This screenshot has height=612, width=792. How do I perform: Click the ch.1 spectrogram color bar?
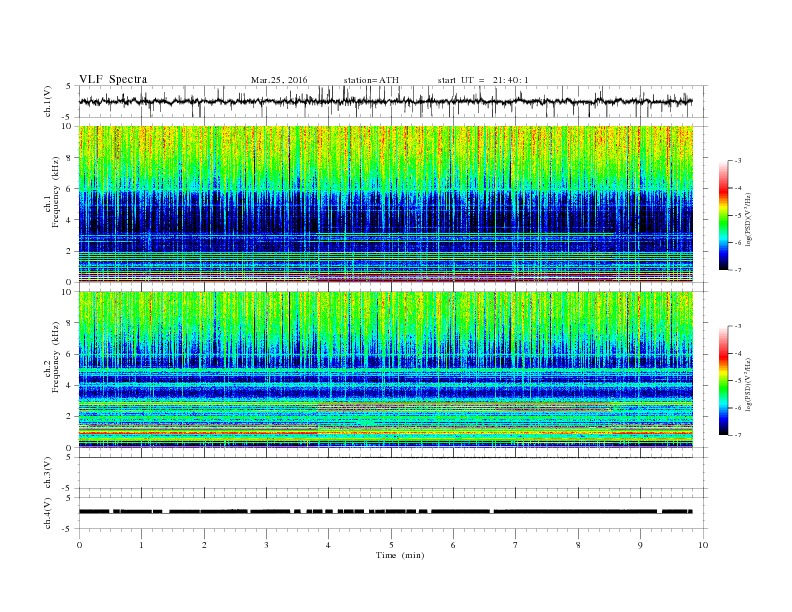723,215
